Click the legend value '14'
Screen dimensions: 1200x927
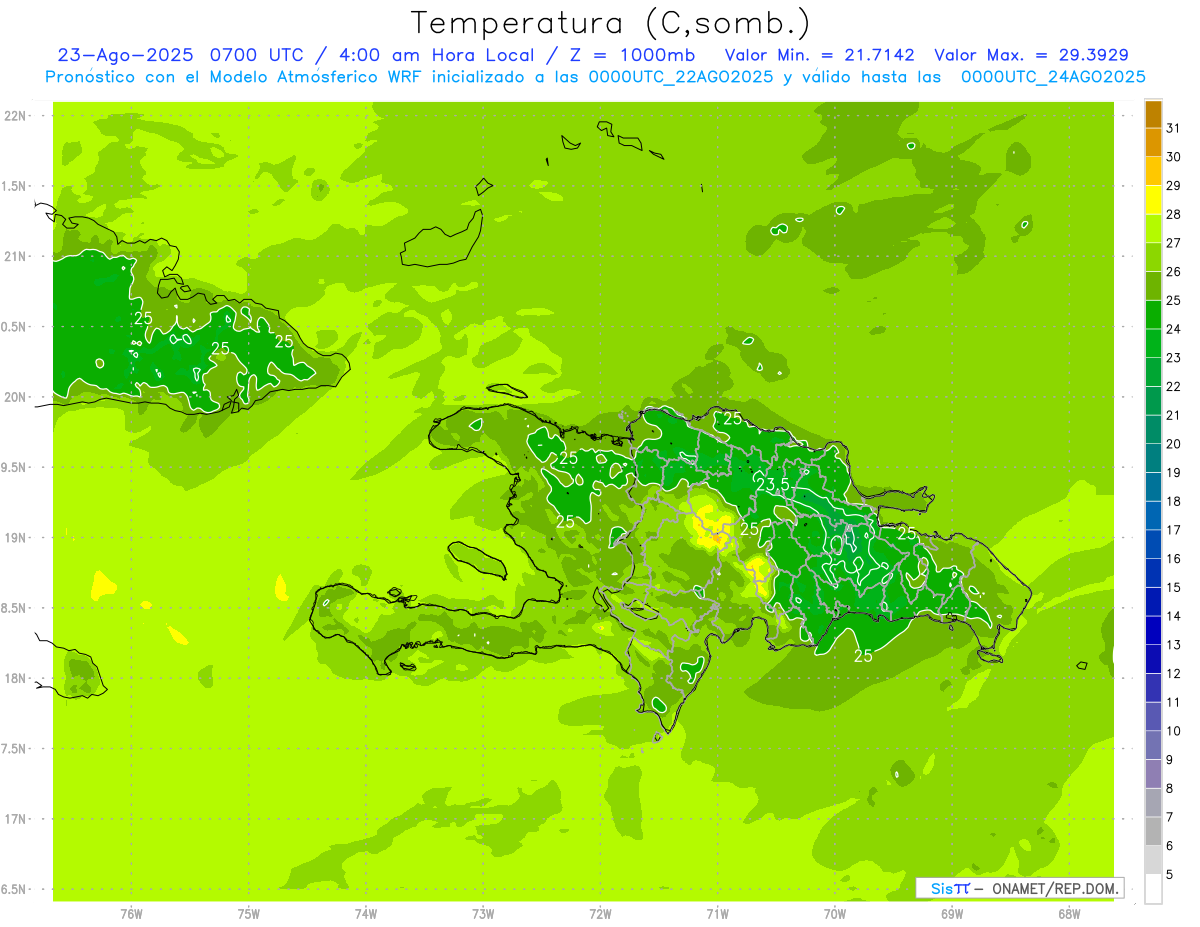click(x=1173, y=616)
